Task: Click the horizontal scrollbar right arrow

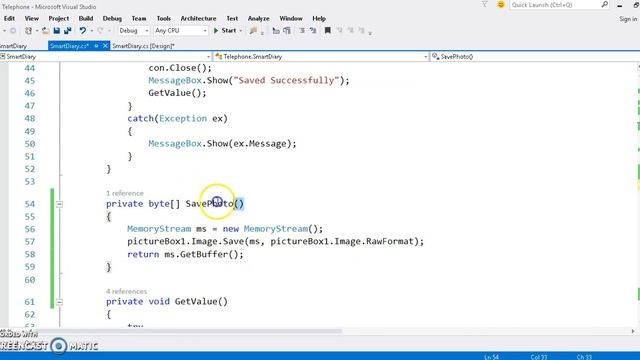Action: (633, 331)
